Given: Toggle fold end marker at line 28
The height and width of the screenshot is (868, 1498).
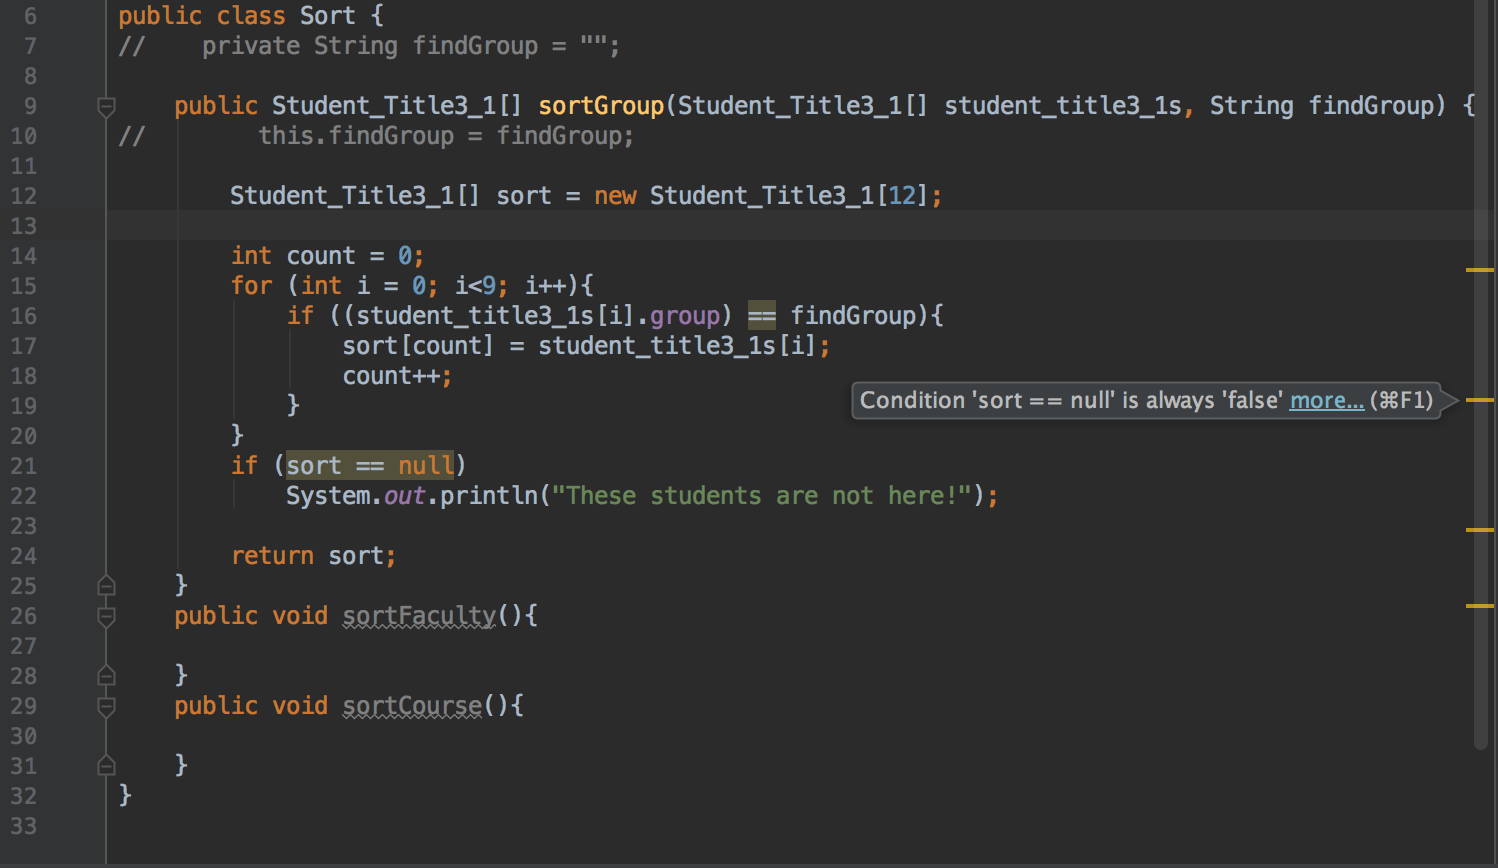Looking at the screenshot, I should (x=106, y=675).
